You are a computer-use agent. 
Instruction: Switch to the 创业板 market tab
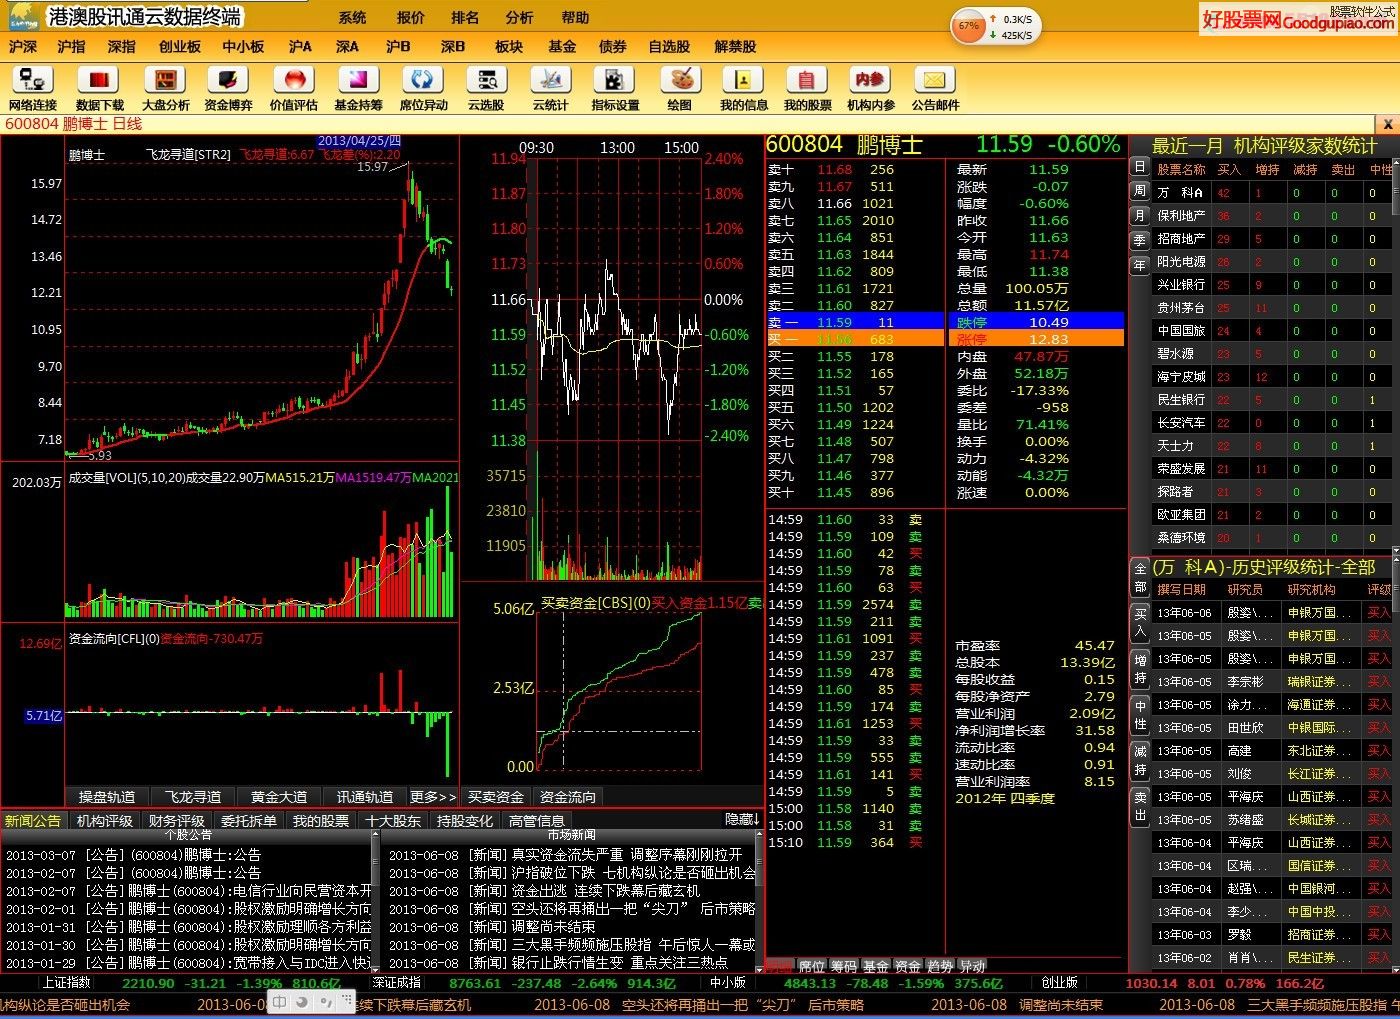tap(180, 47)
